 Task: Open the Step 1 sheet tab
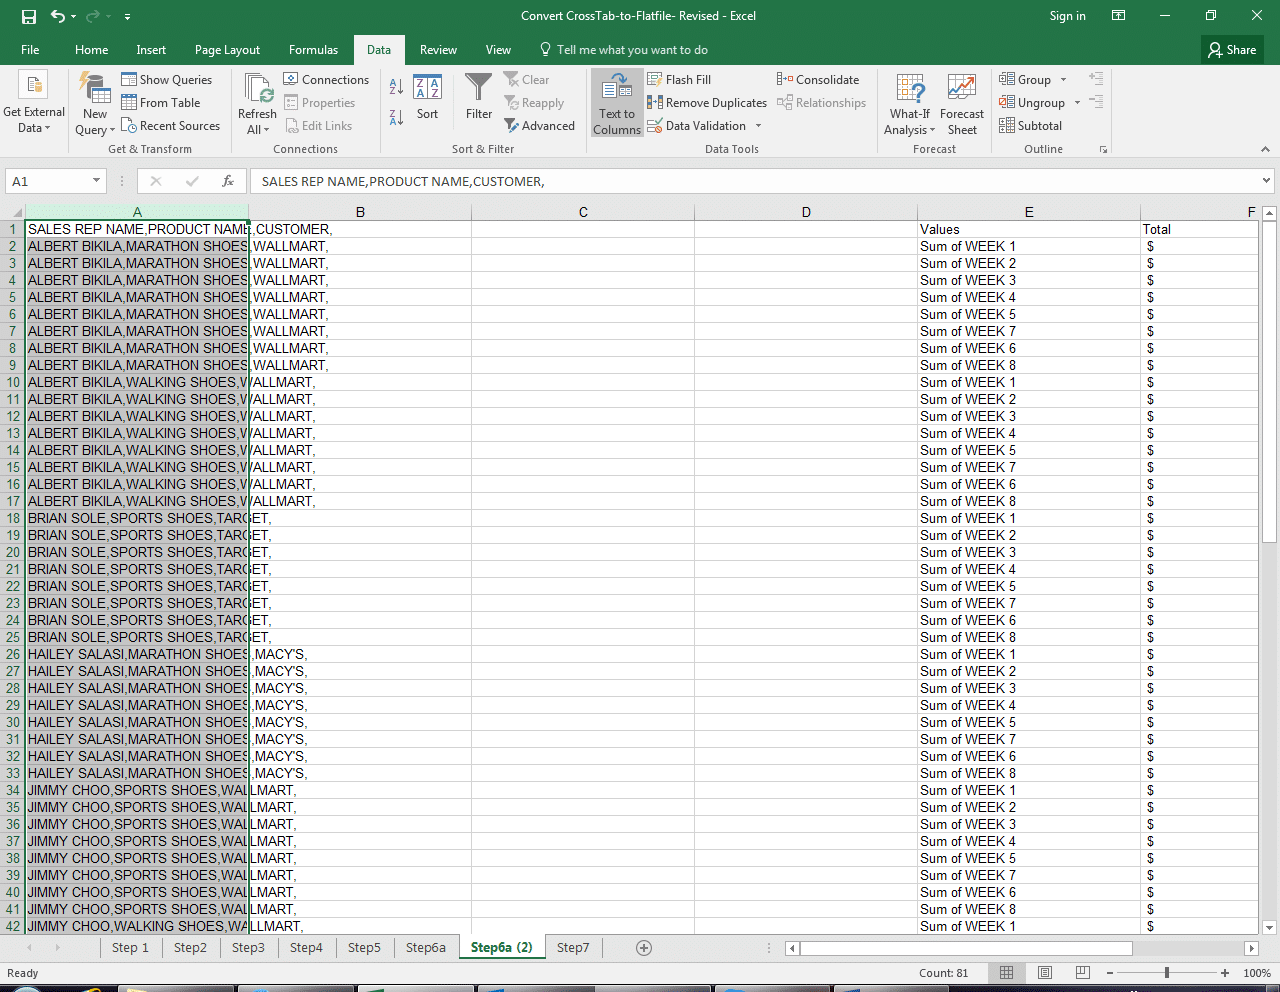(130, 948)
